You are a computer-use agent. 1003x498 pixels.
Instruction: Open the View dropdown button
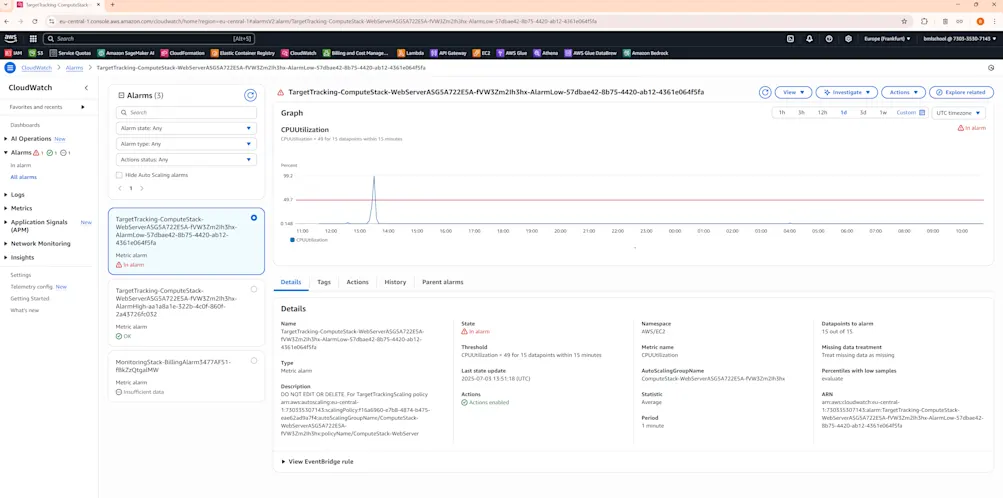[x=793, y=92]
